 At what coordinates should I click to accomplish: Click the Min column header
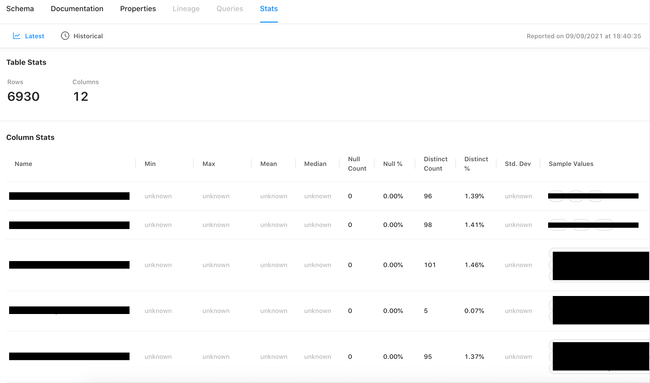(x=150, y=164)
